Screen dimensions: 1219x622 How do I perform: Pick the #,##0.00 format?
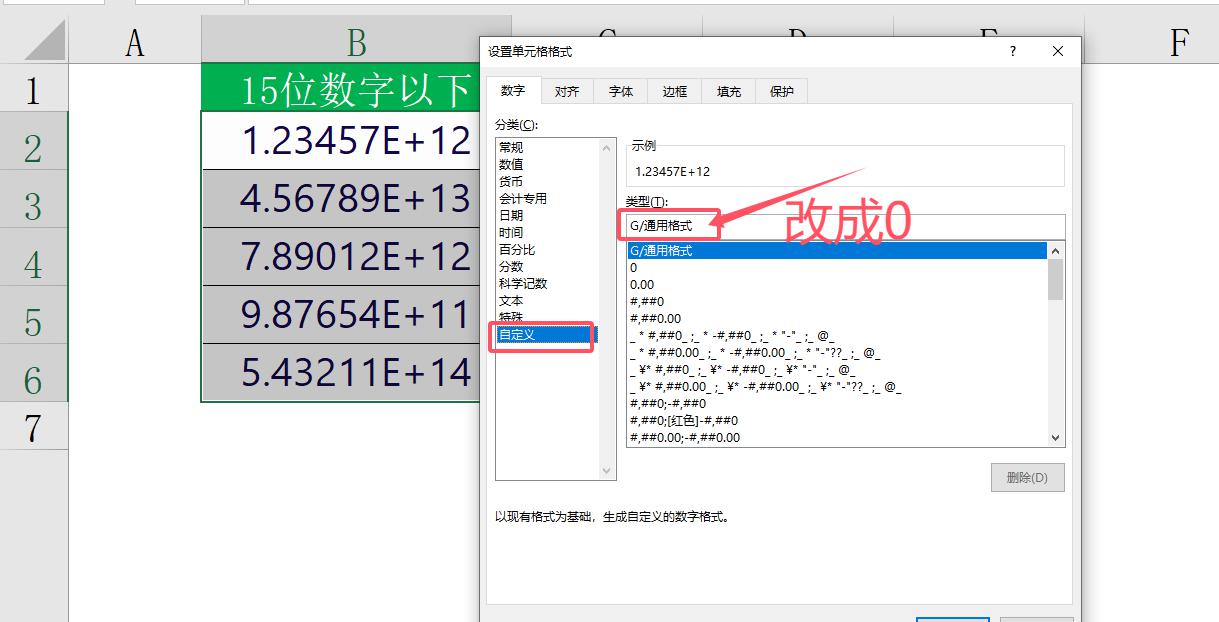pyautogui.click(x=837, y=319)
